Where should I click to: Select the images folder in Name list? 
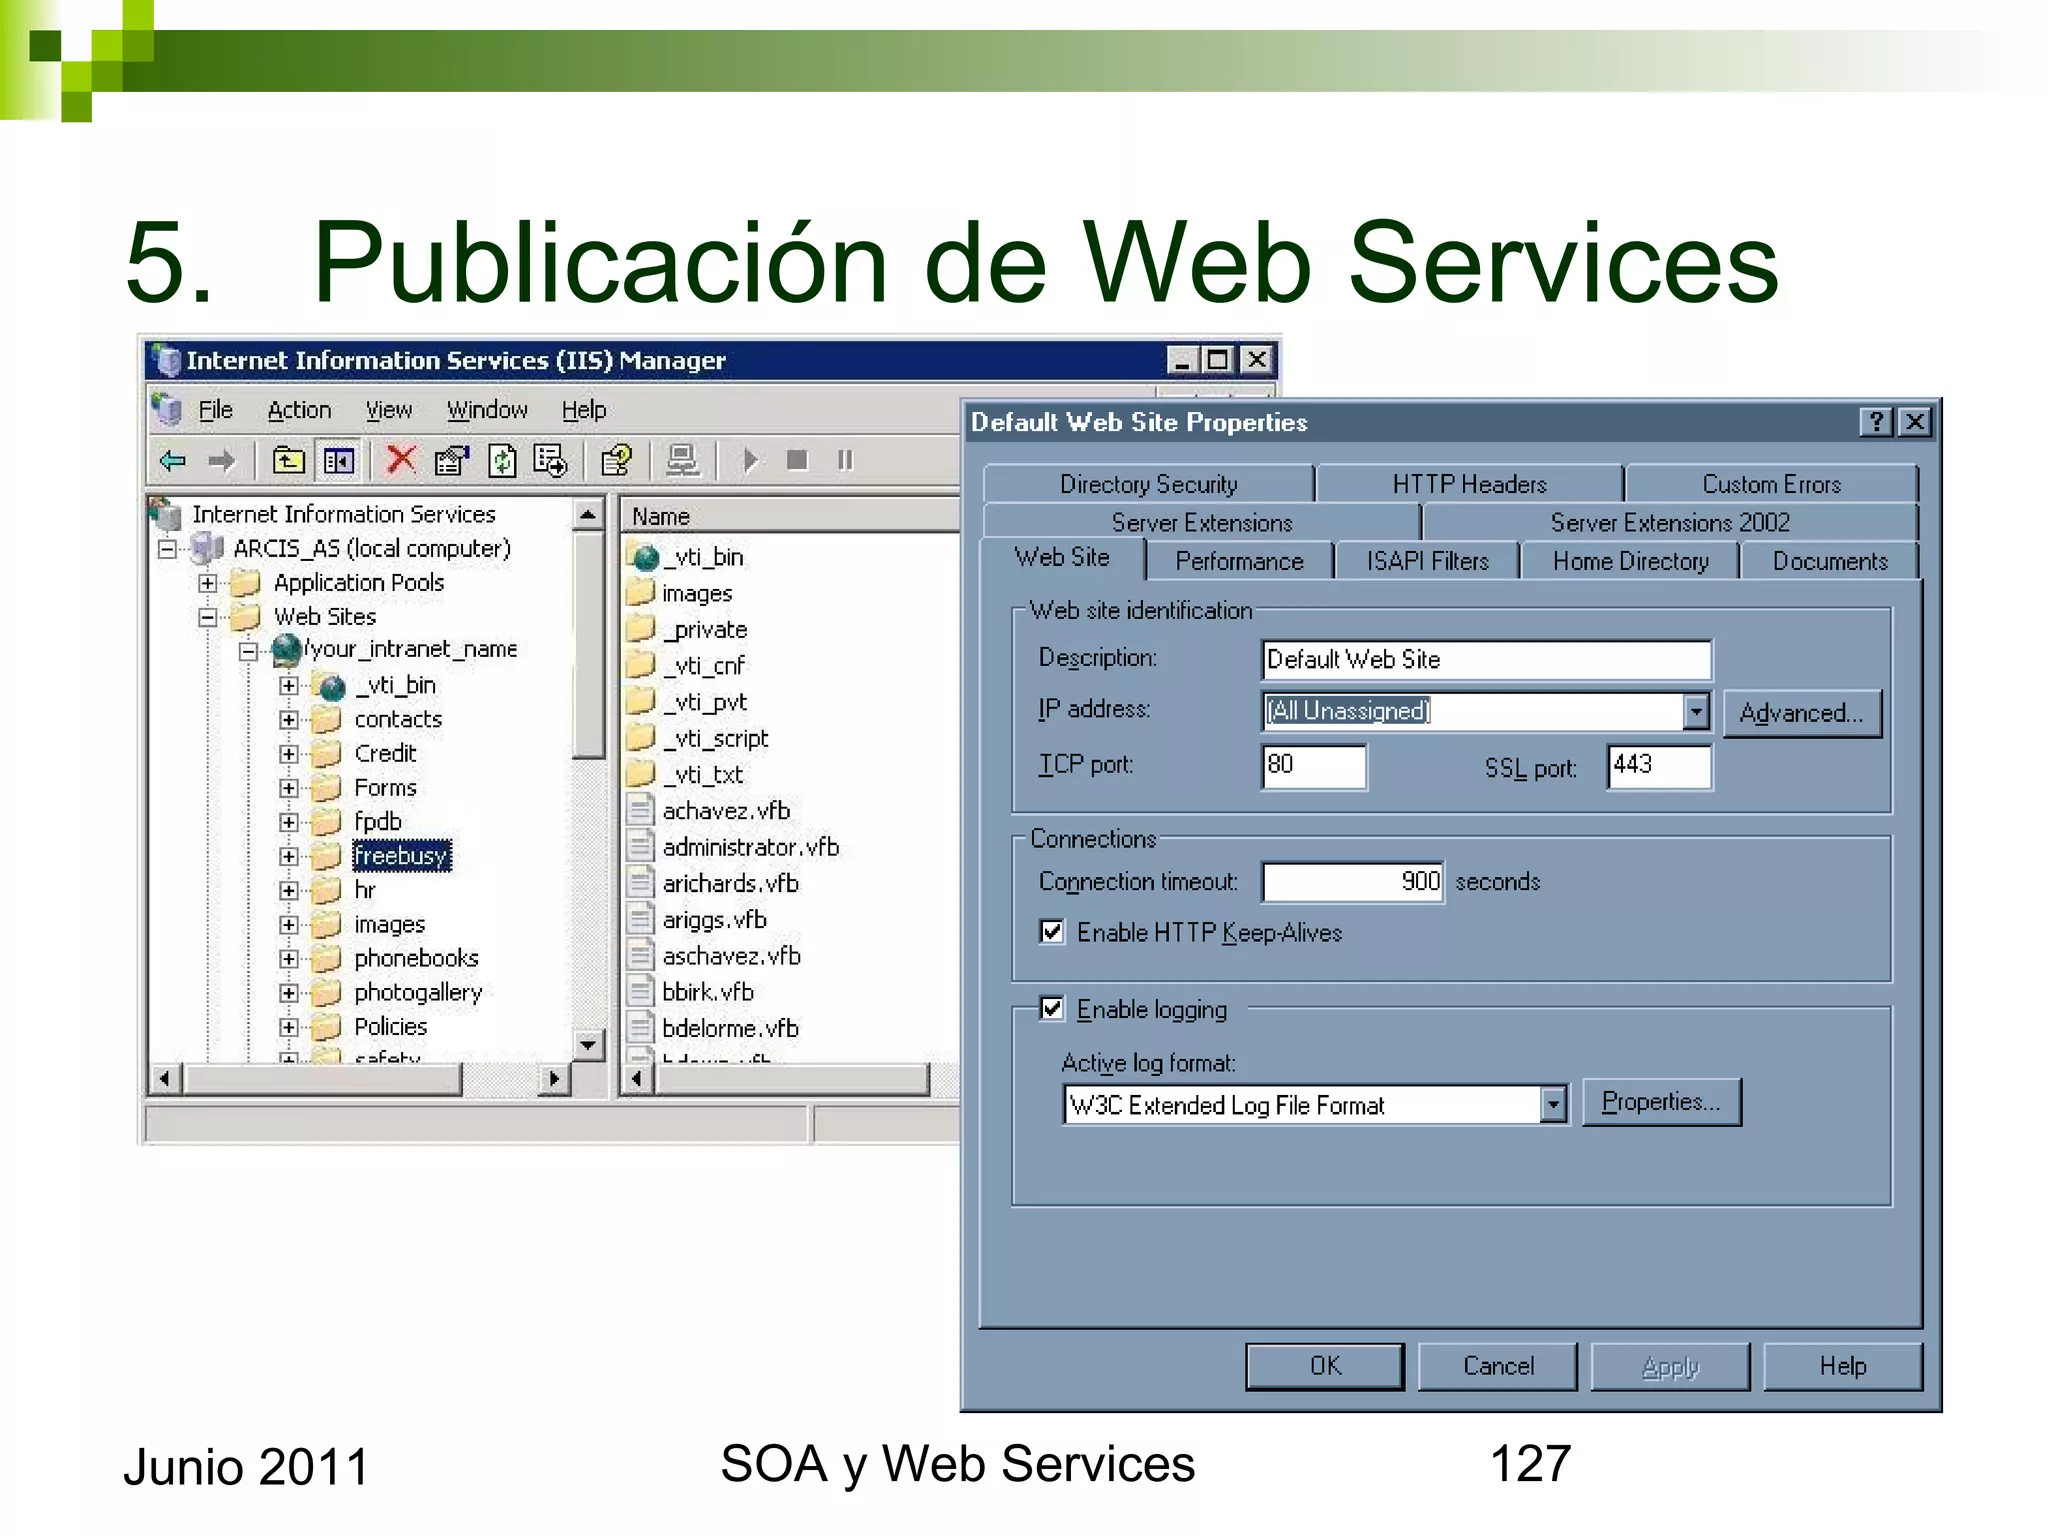696,594
